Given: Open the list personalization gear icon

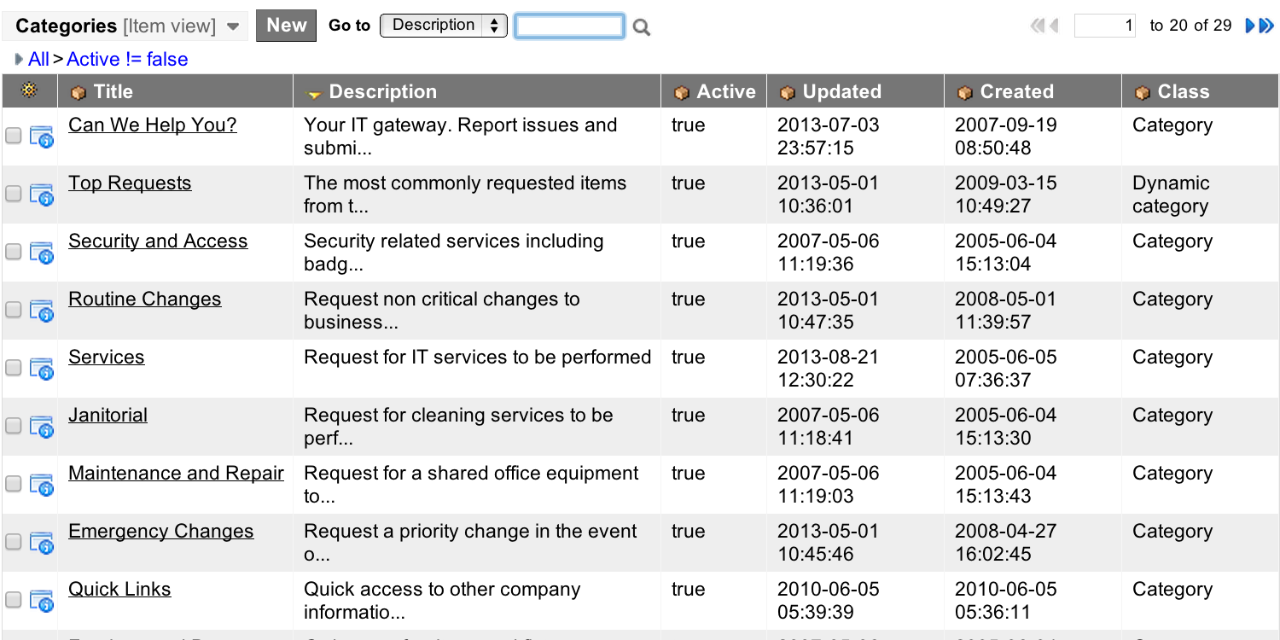Looking at the screenshot, I should point(29,90).
